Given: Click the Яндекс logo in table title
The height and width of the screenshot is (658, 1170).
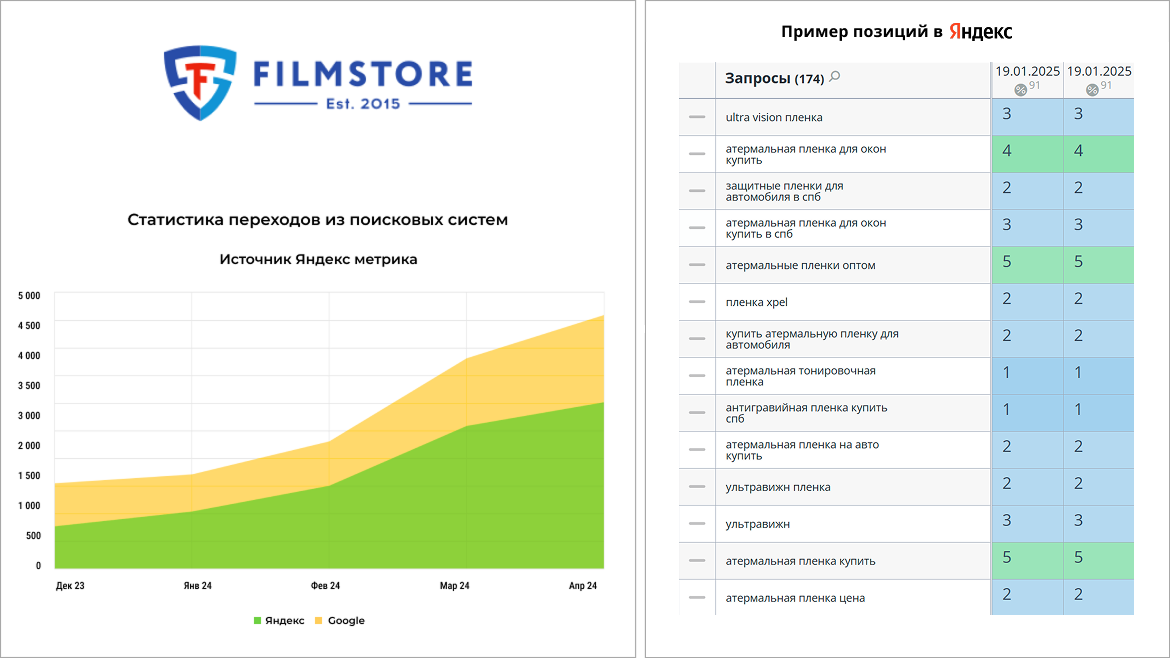Looking at the screenshot, I should pos(980,31).
